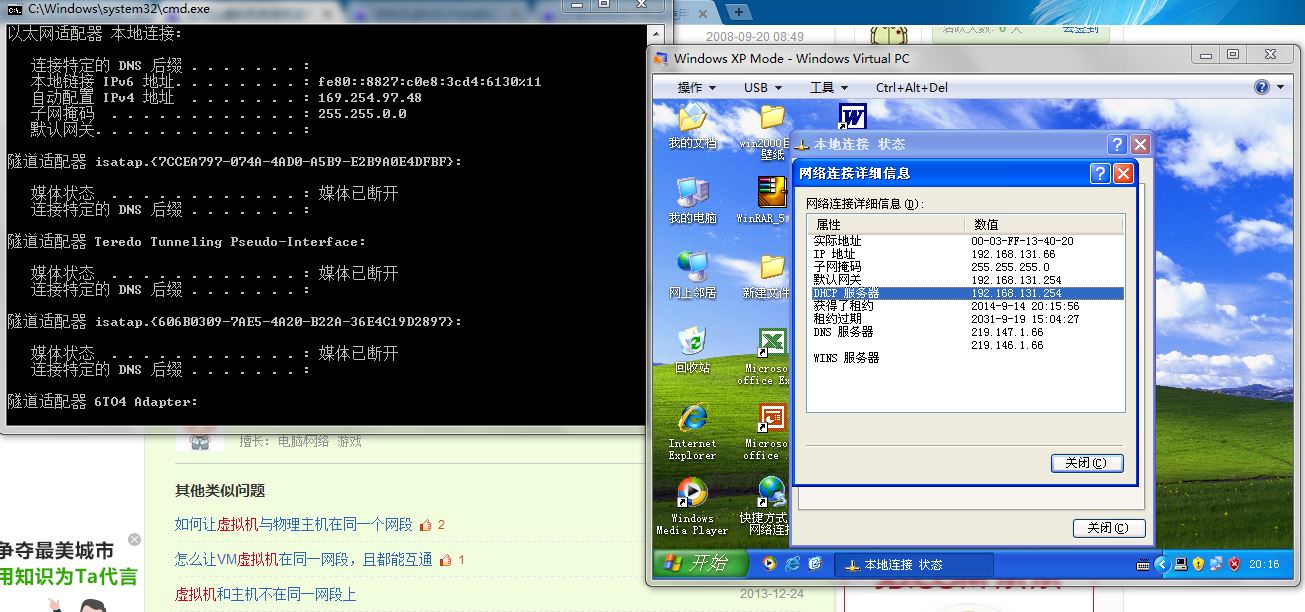Launch Windows Media Player desktop icon
Viewport: 1305px width, 612px height.
pyautogui.click(x=692, y=507)
